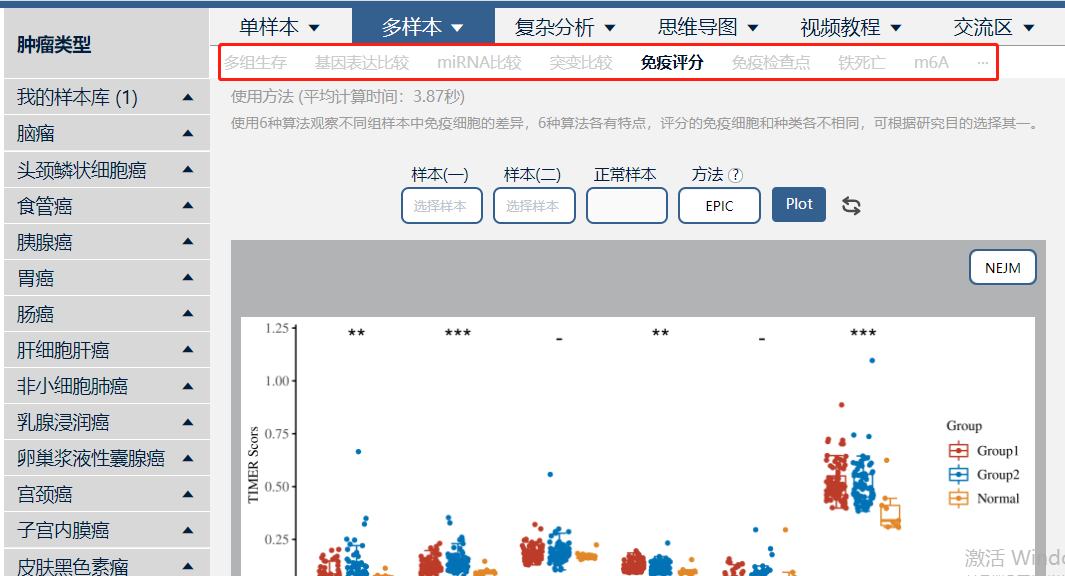1065x576 pixels.
Task: Click the swap samples arrows icon
Action: [x=851, y=206]
